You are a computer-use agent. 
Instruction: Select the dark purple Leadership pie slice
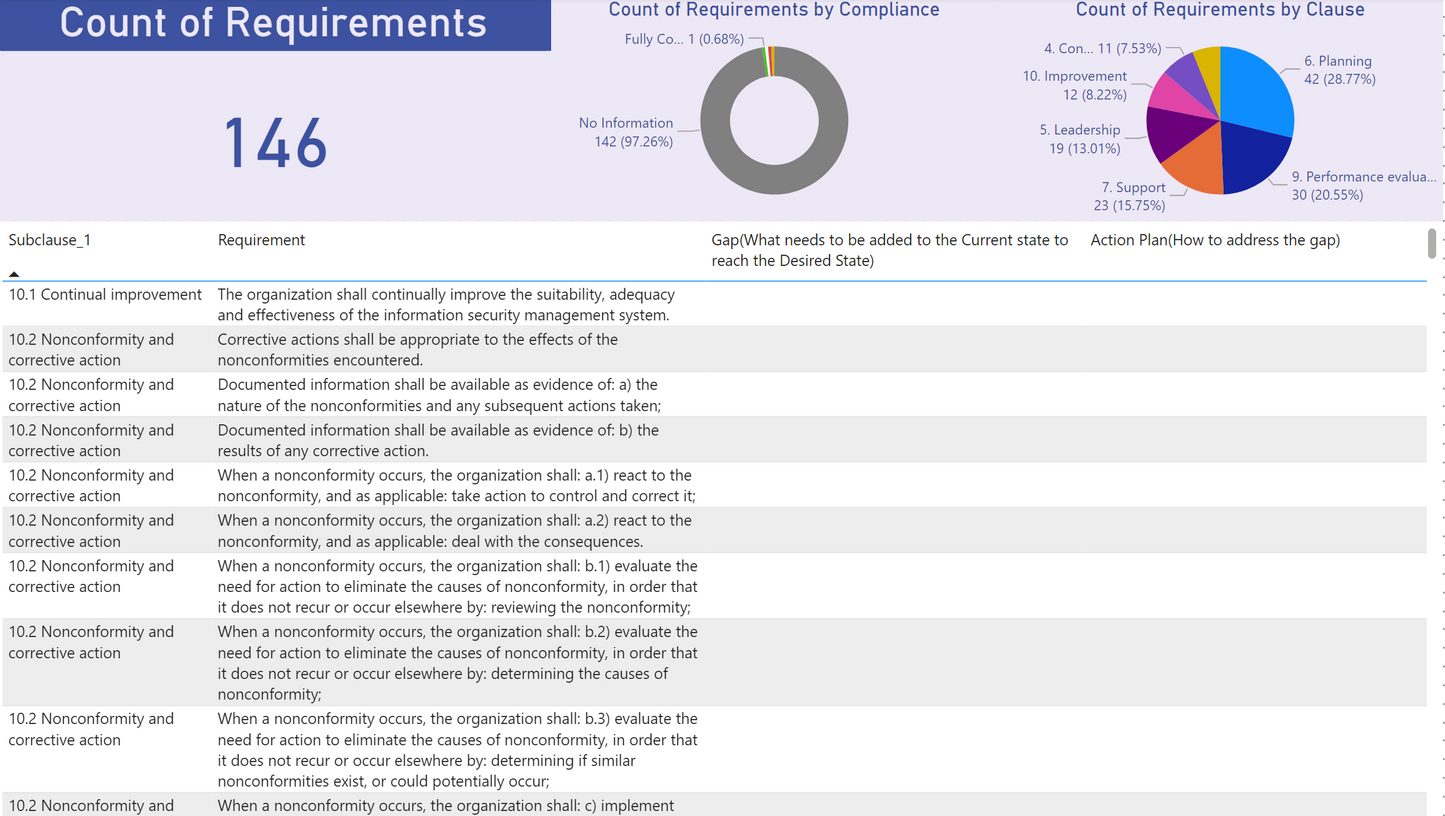(x=1170, y=132)
